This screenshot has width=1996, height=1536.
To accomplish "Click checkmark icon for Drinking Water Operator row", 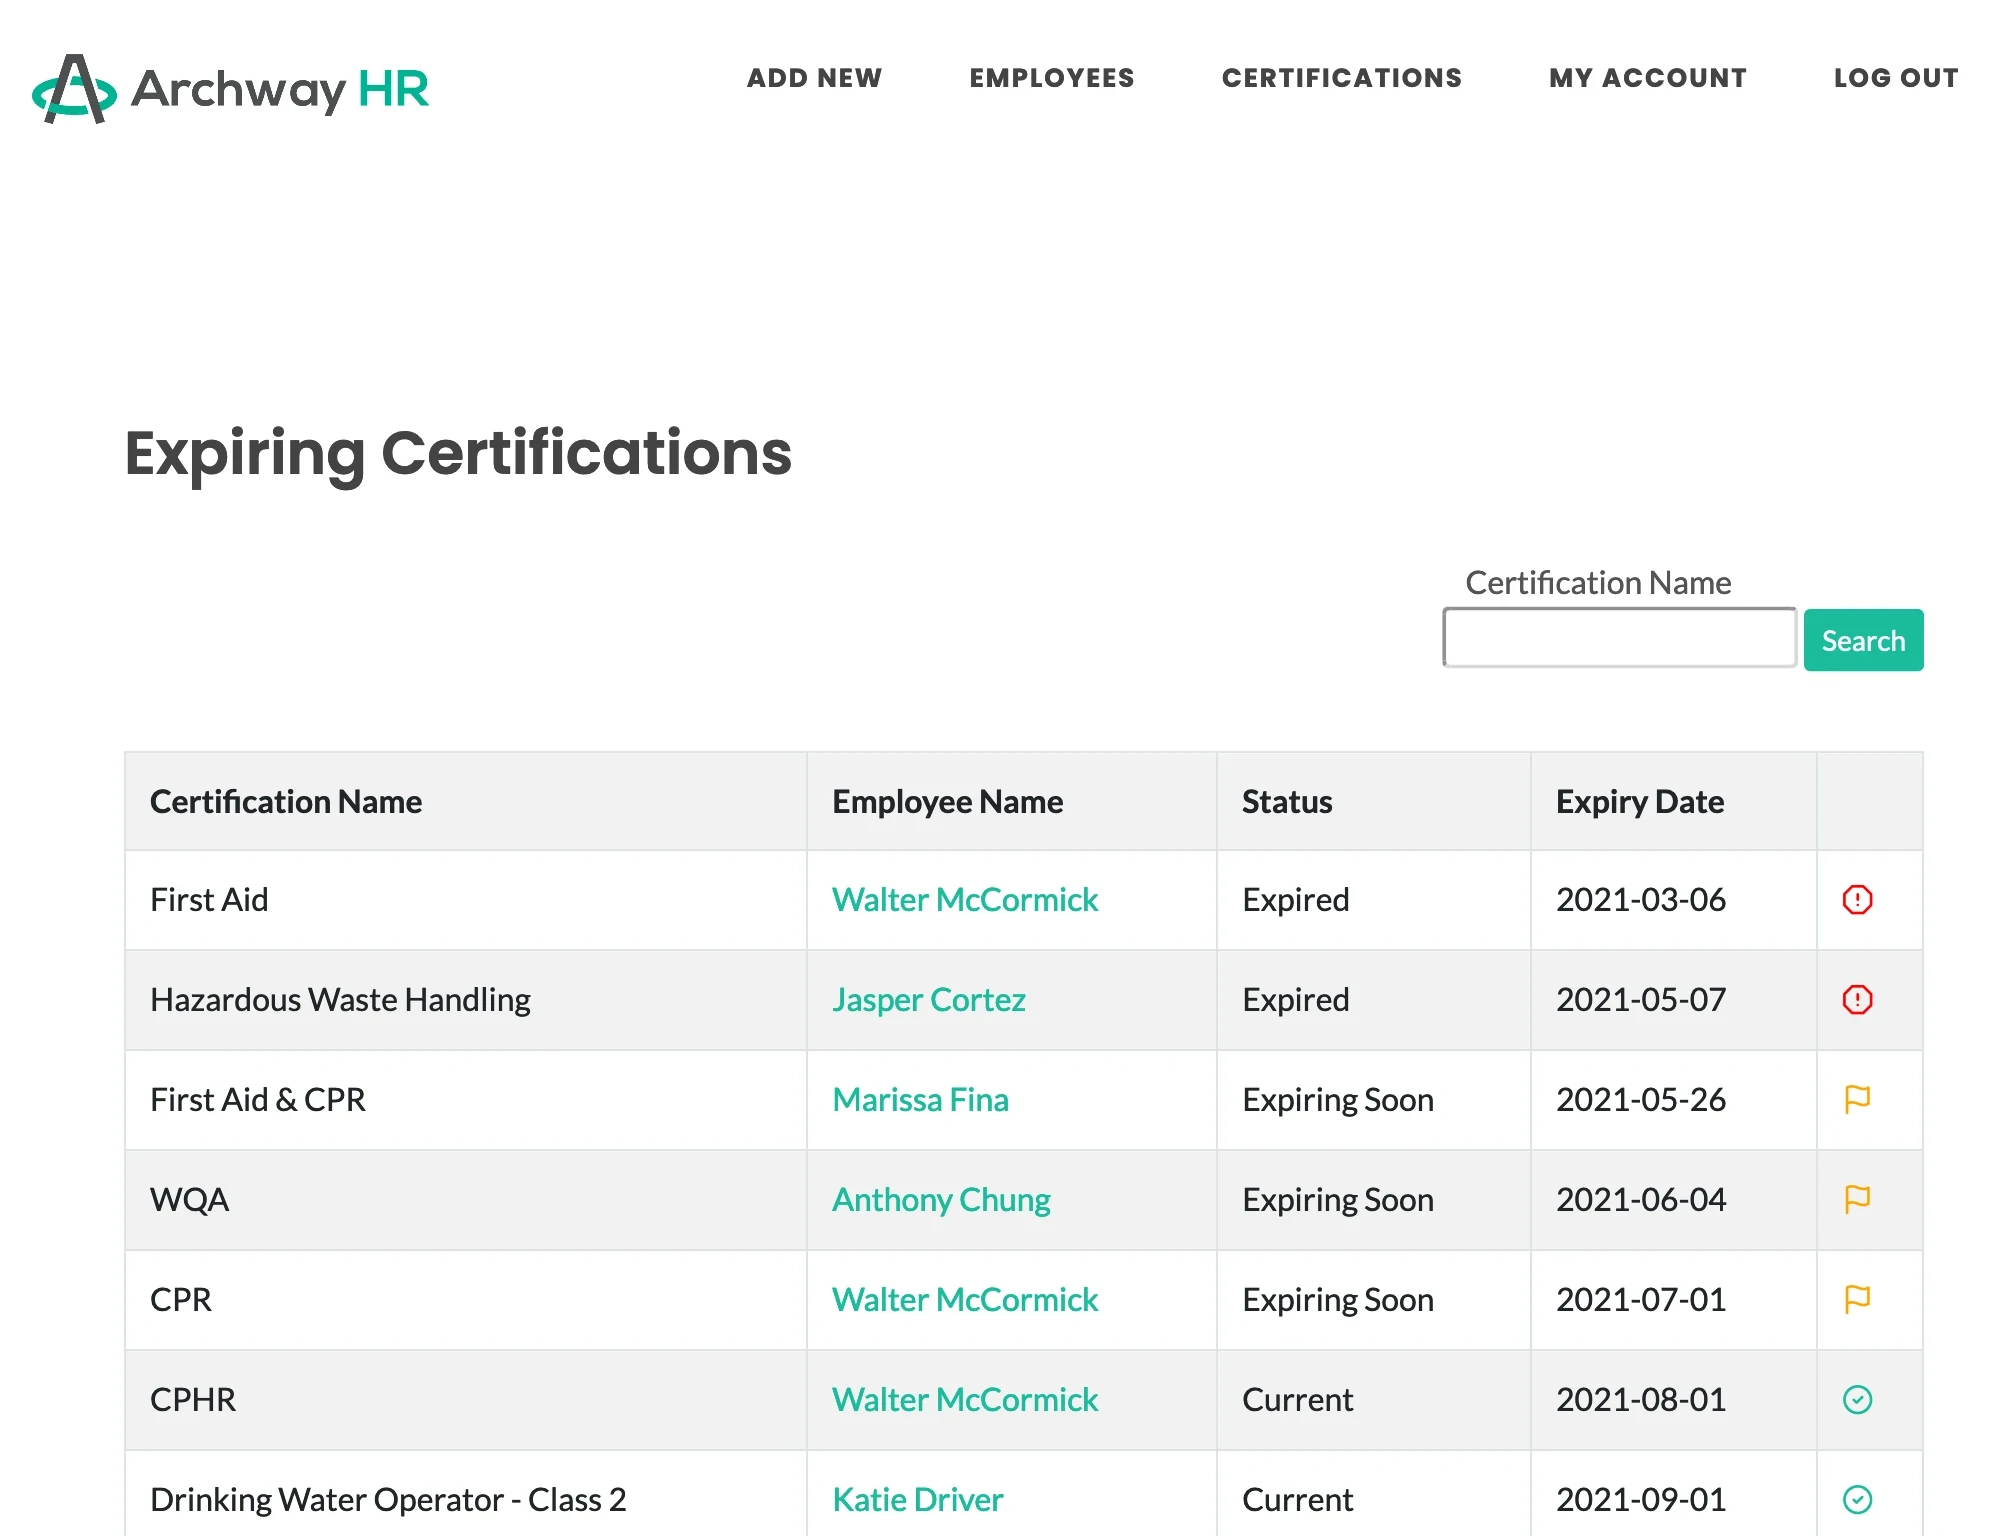I will tap(1857, 1499).
